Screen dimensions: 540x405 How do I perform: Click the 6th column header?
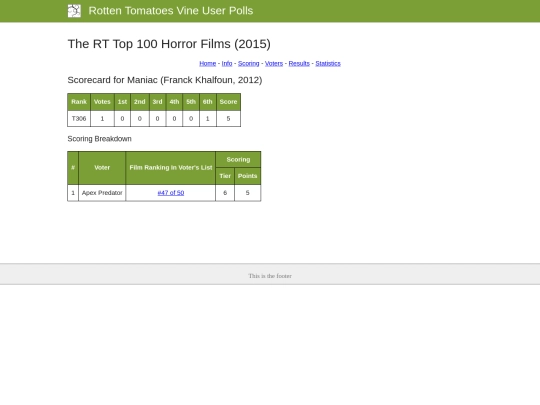tap(208, 102)
